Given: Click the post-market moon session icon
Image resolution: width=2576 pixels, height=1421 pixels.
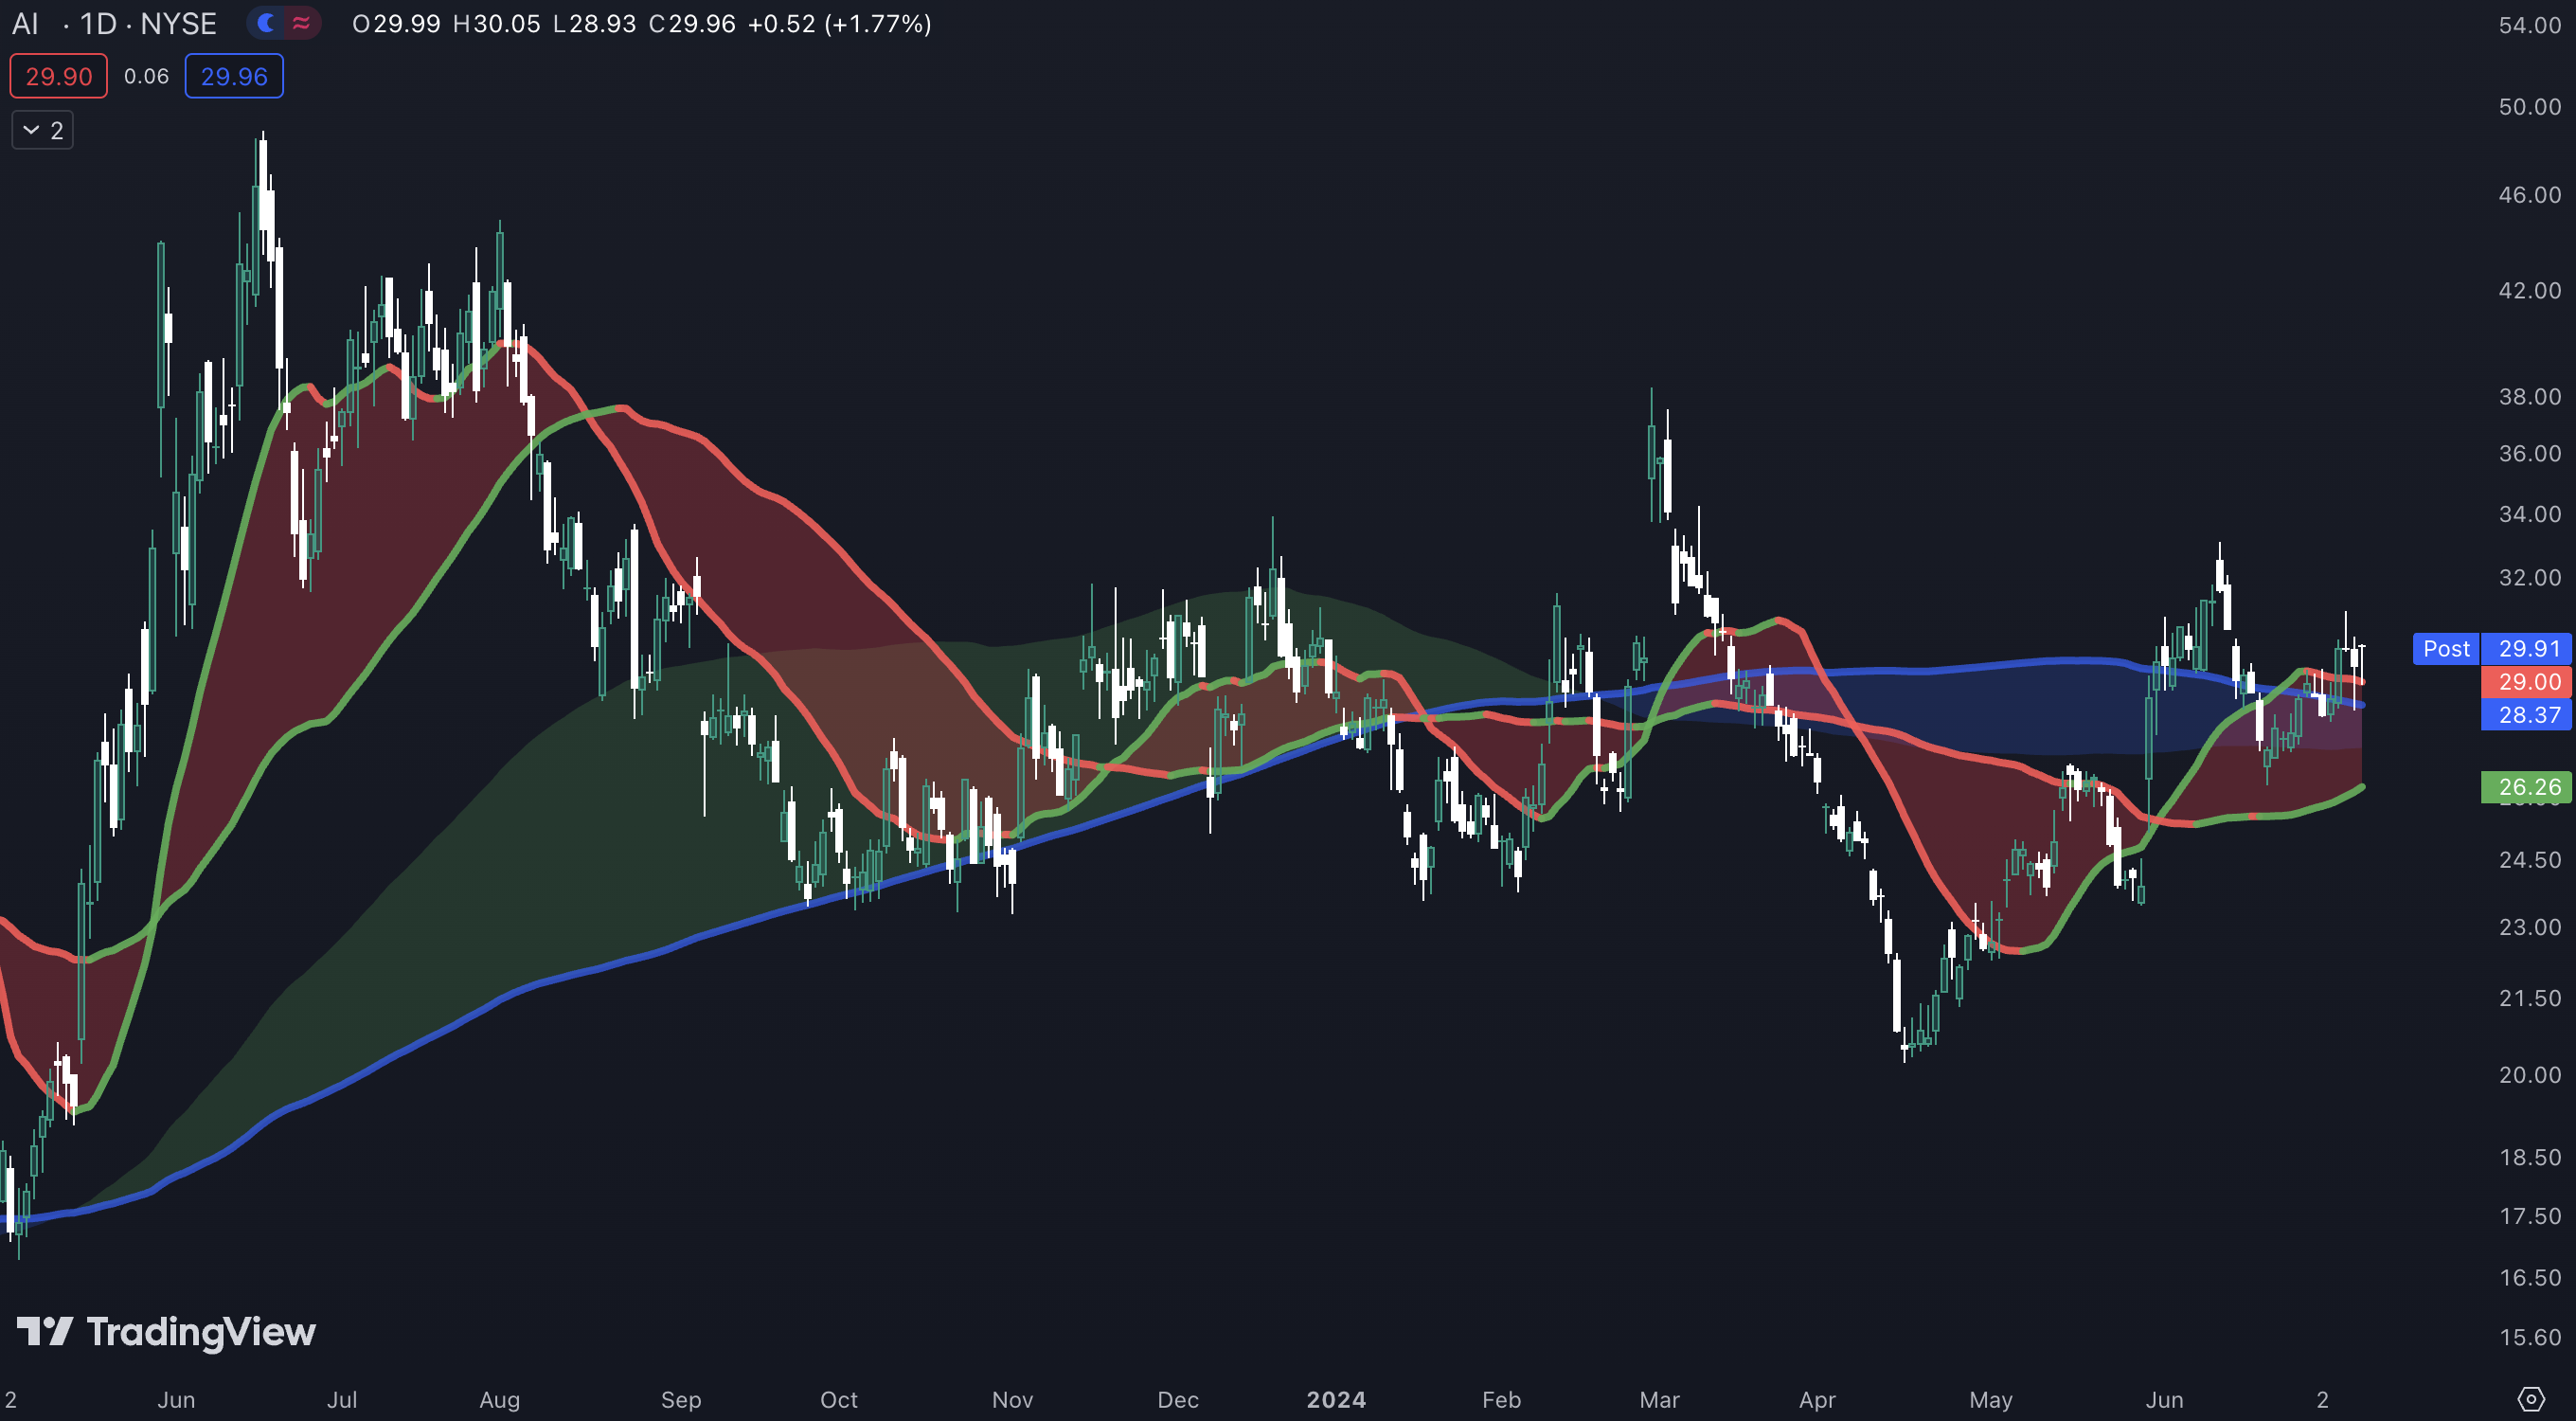Looking at the screenshot, I should click(x=266, y=23).
